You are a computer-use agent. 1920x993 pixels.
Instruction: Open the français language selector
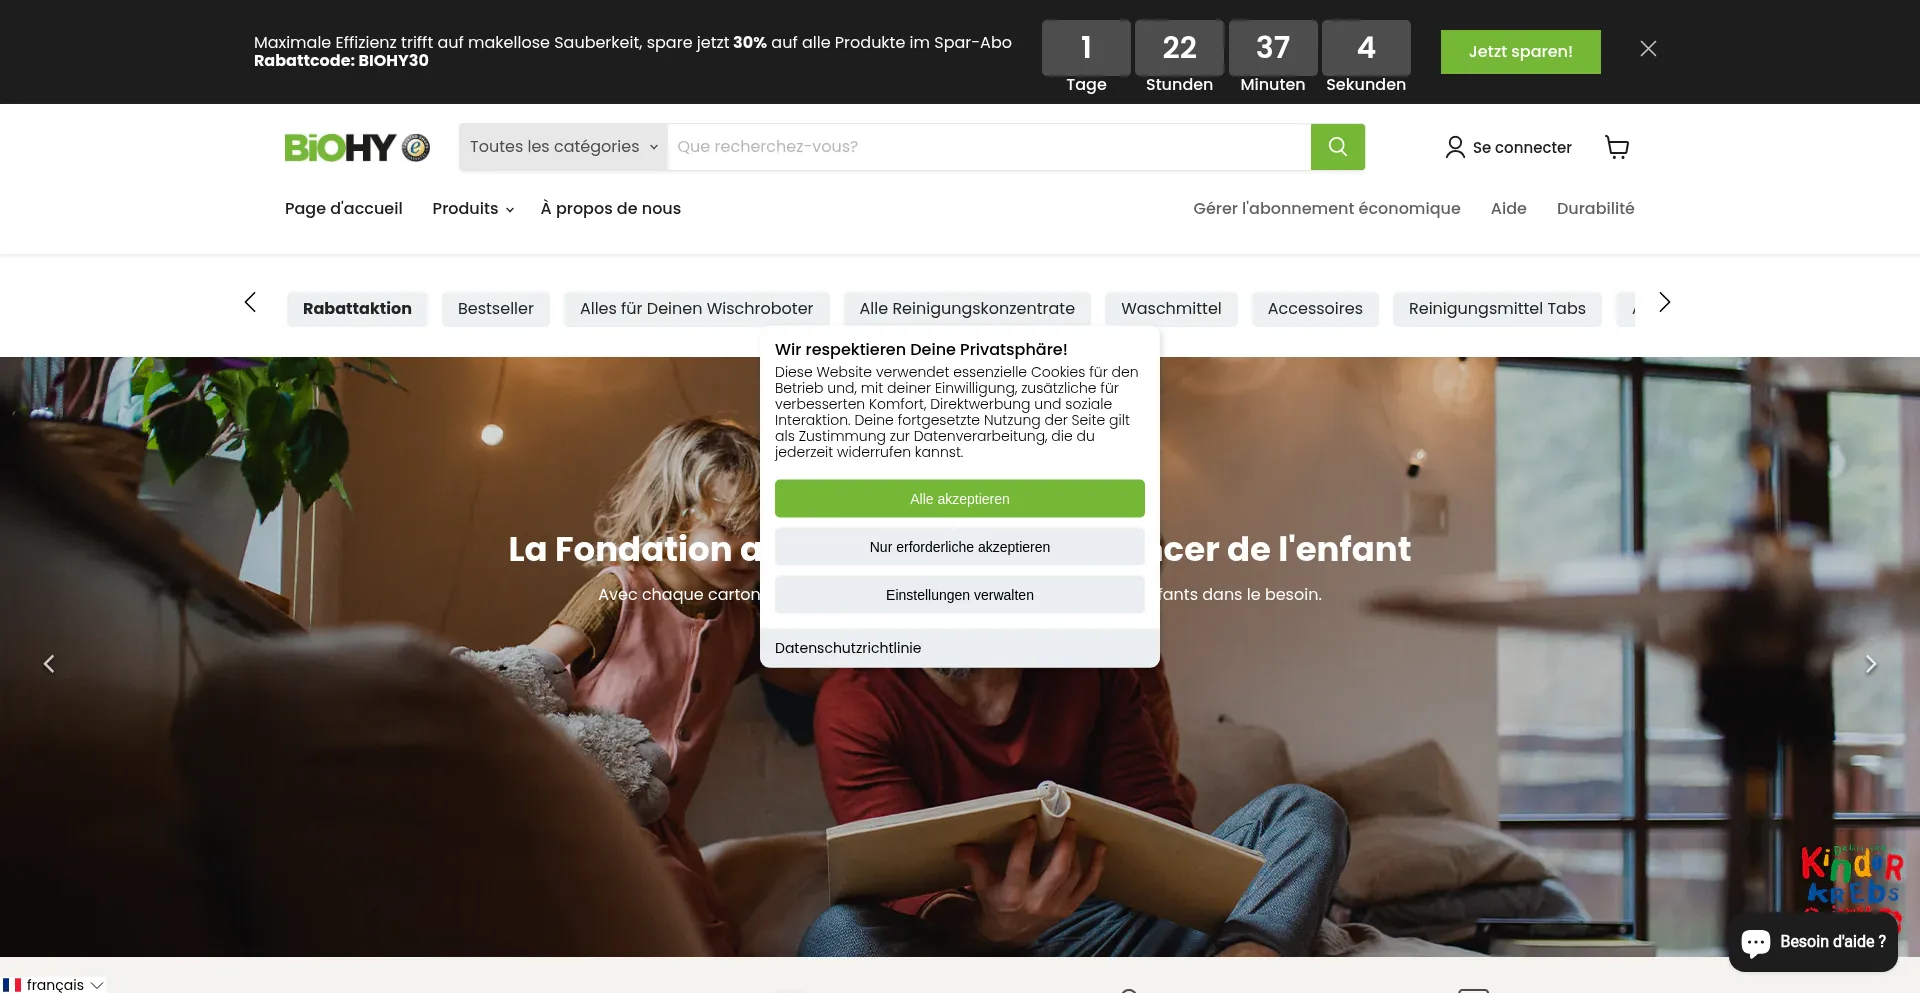point(54,984)
